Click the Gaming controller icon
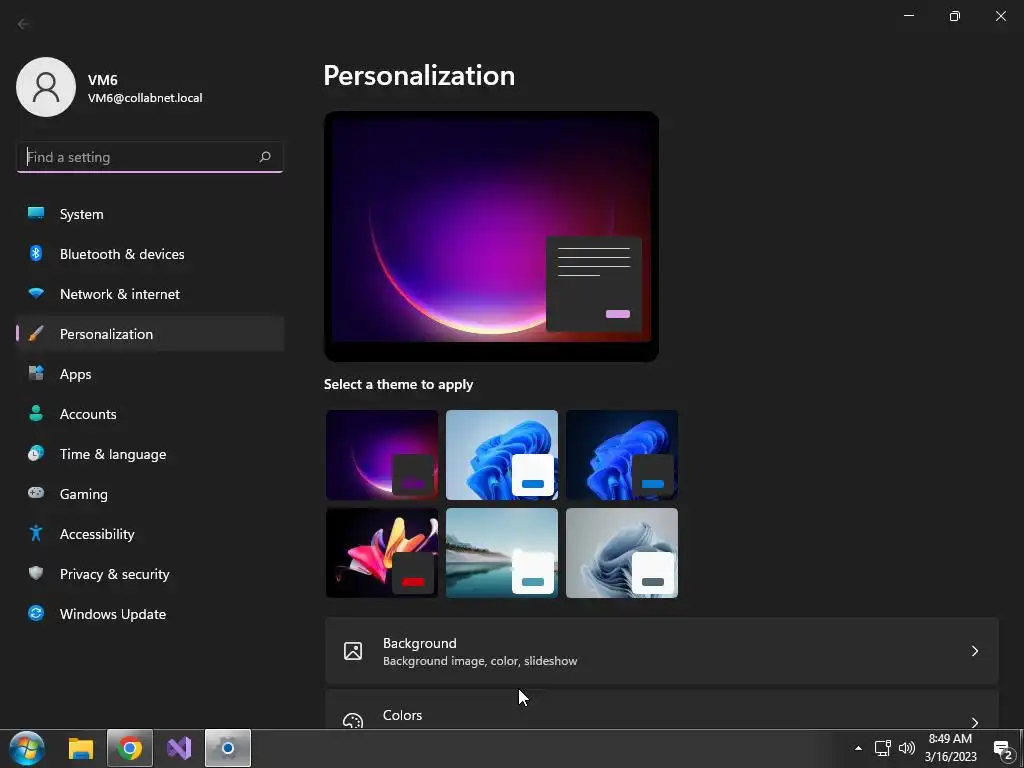 click(x=36, y=493)
